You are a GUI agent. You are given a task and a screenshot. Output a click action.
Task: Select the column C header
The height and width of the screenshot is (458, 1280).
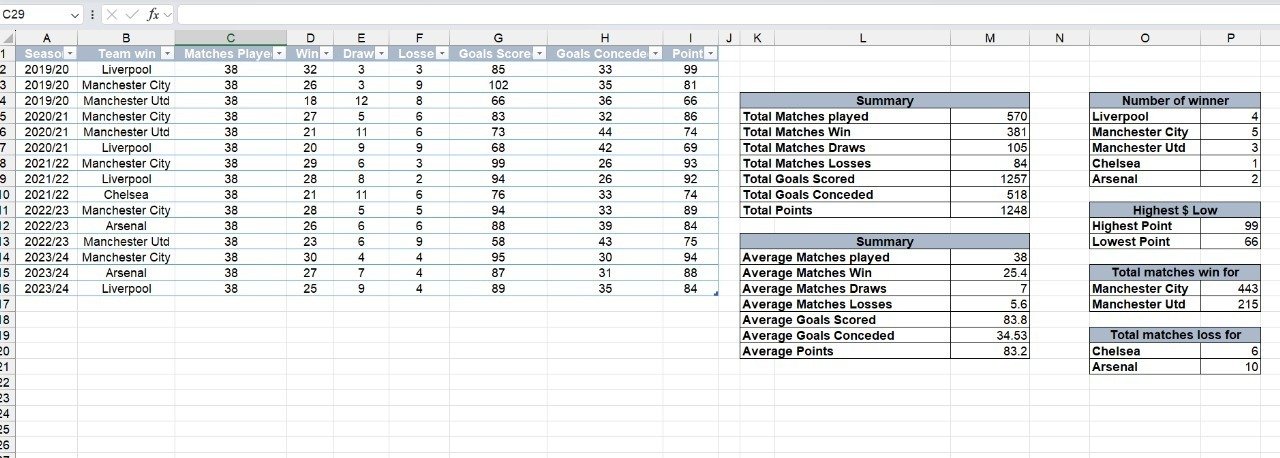click(x=230, y=38)
